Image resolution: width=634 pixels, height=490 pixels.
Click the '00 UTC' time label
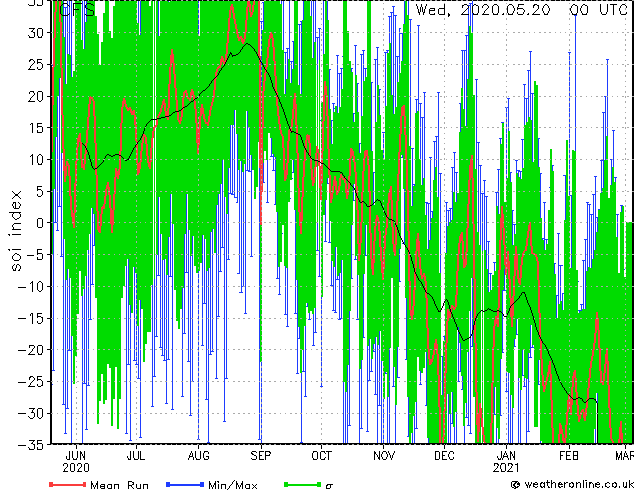598,10
